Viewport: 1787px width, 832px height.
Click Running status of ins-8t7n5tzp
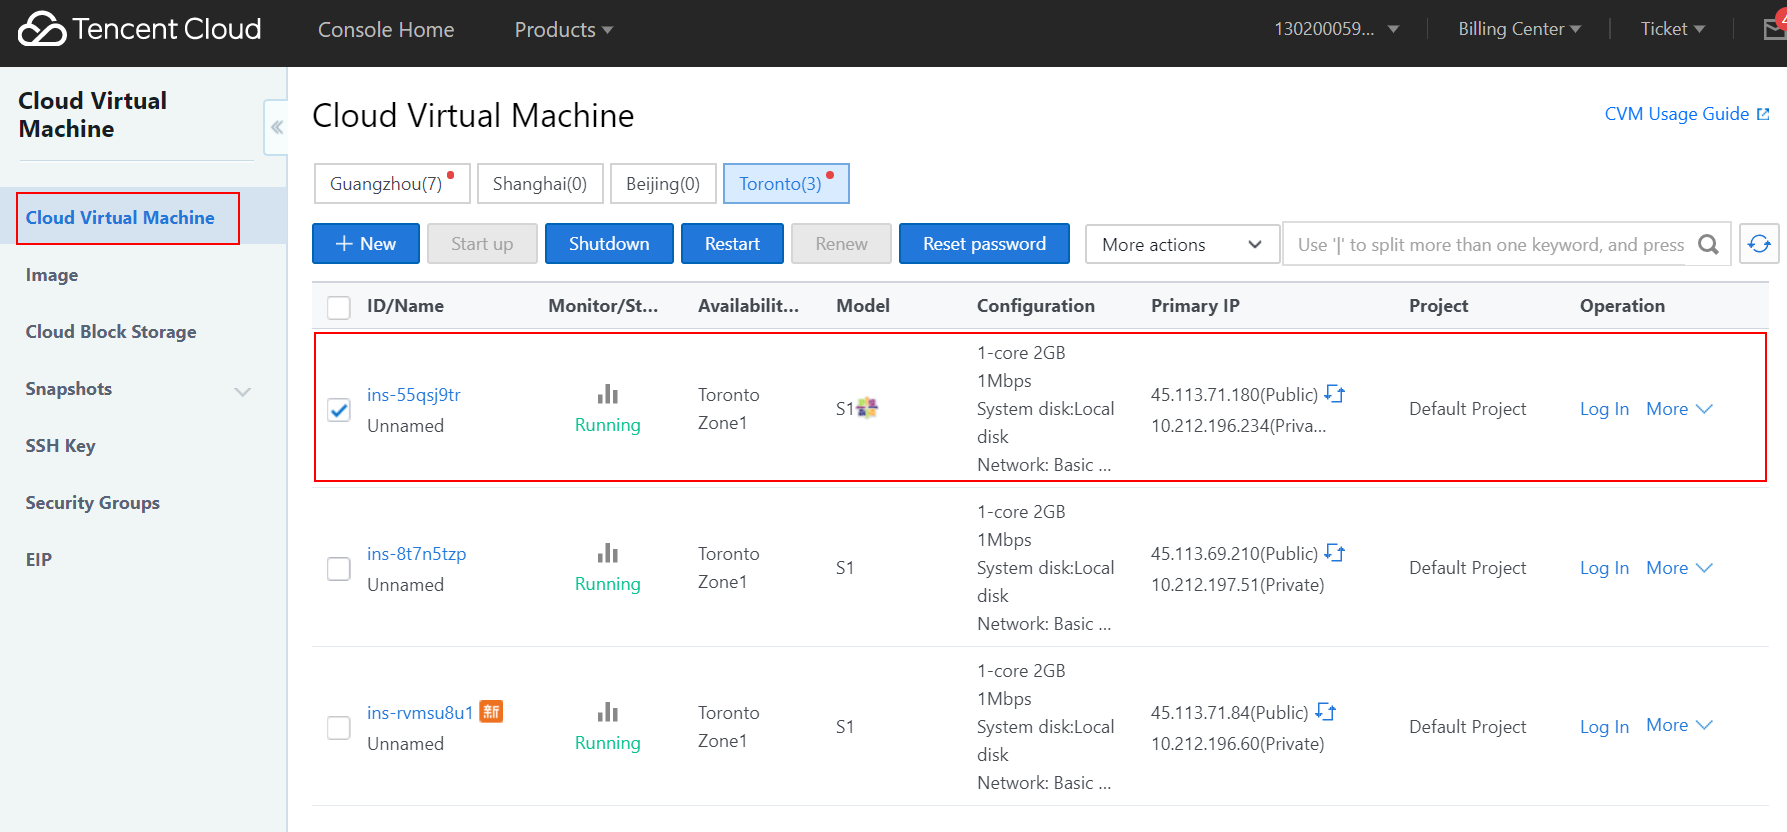click(608, 584)
